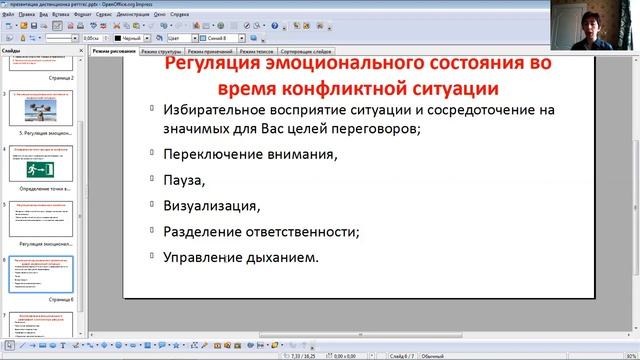The height and width of the screenshot is (360, 640).
Task: Select slide 4 thumbnail with exit sign
Action: 41,163
